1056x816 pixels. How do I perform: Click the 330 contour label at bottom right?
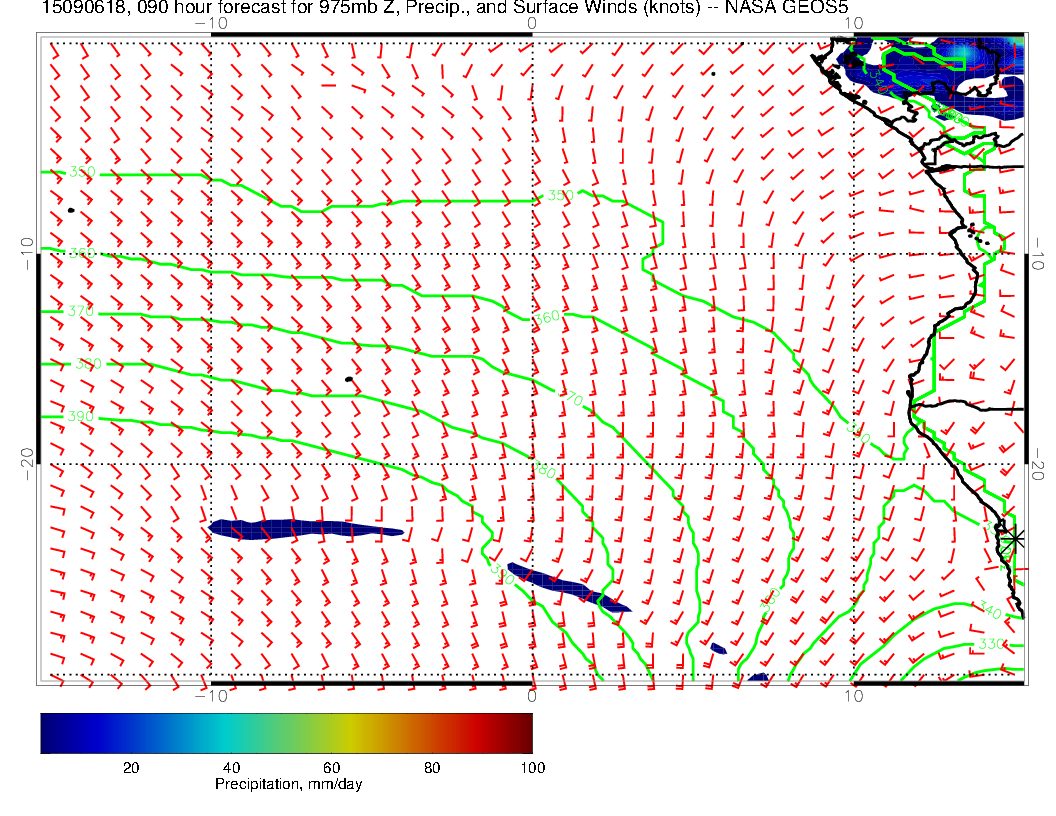pos(991,643)
